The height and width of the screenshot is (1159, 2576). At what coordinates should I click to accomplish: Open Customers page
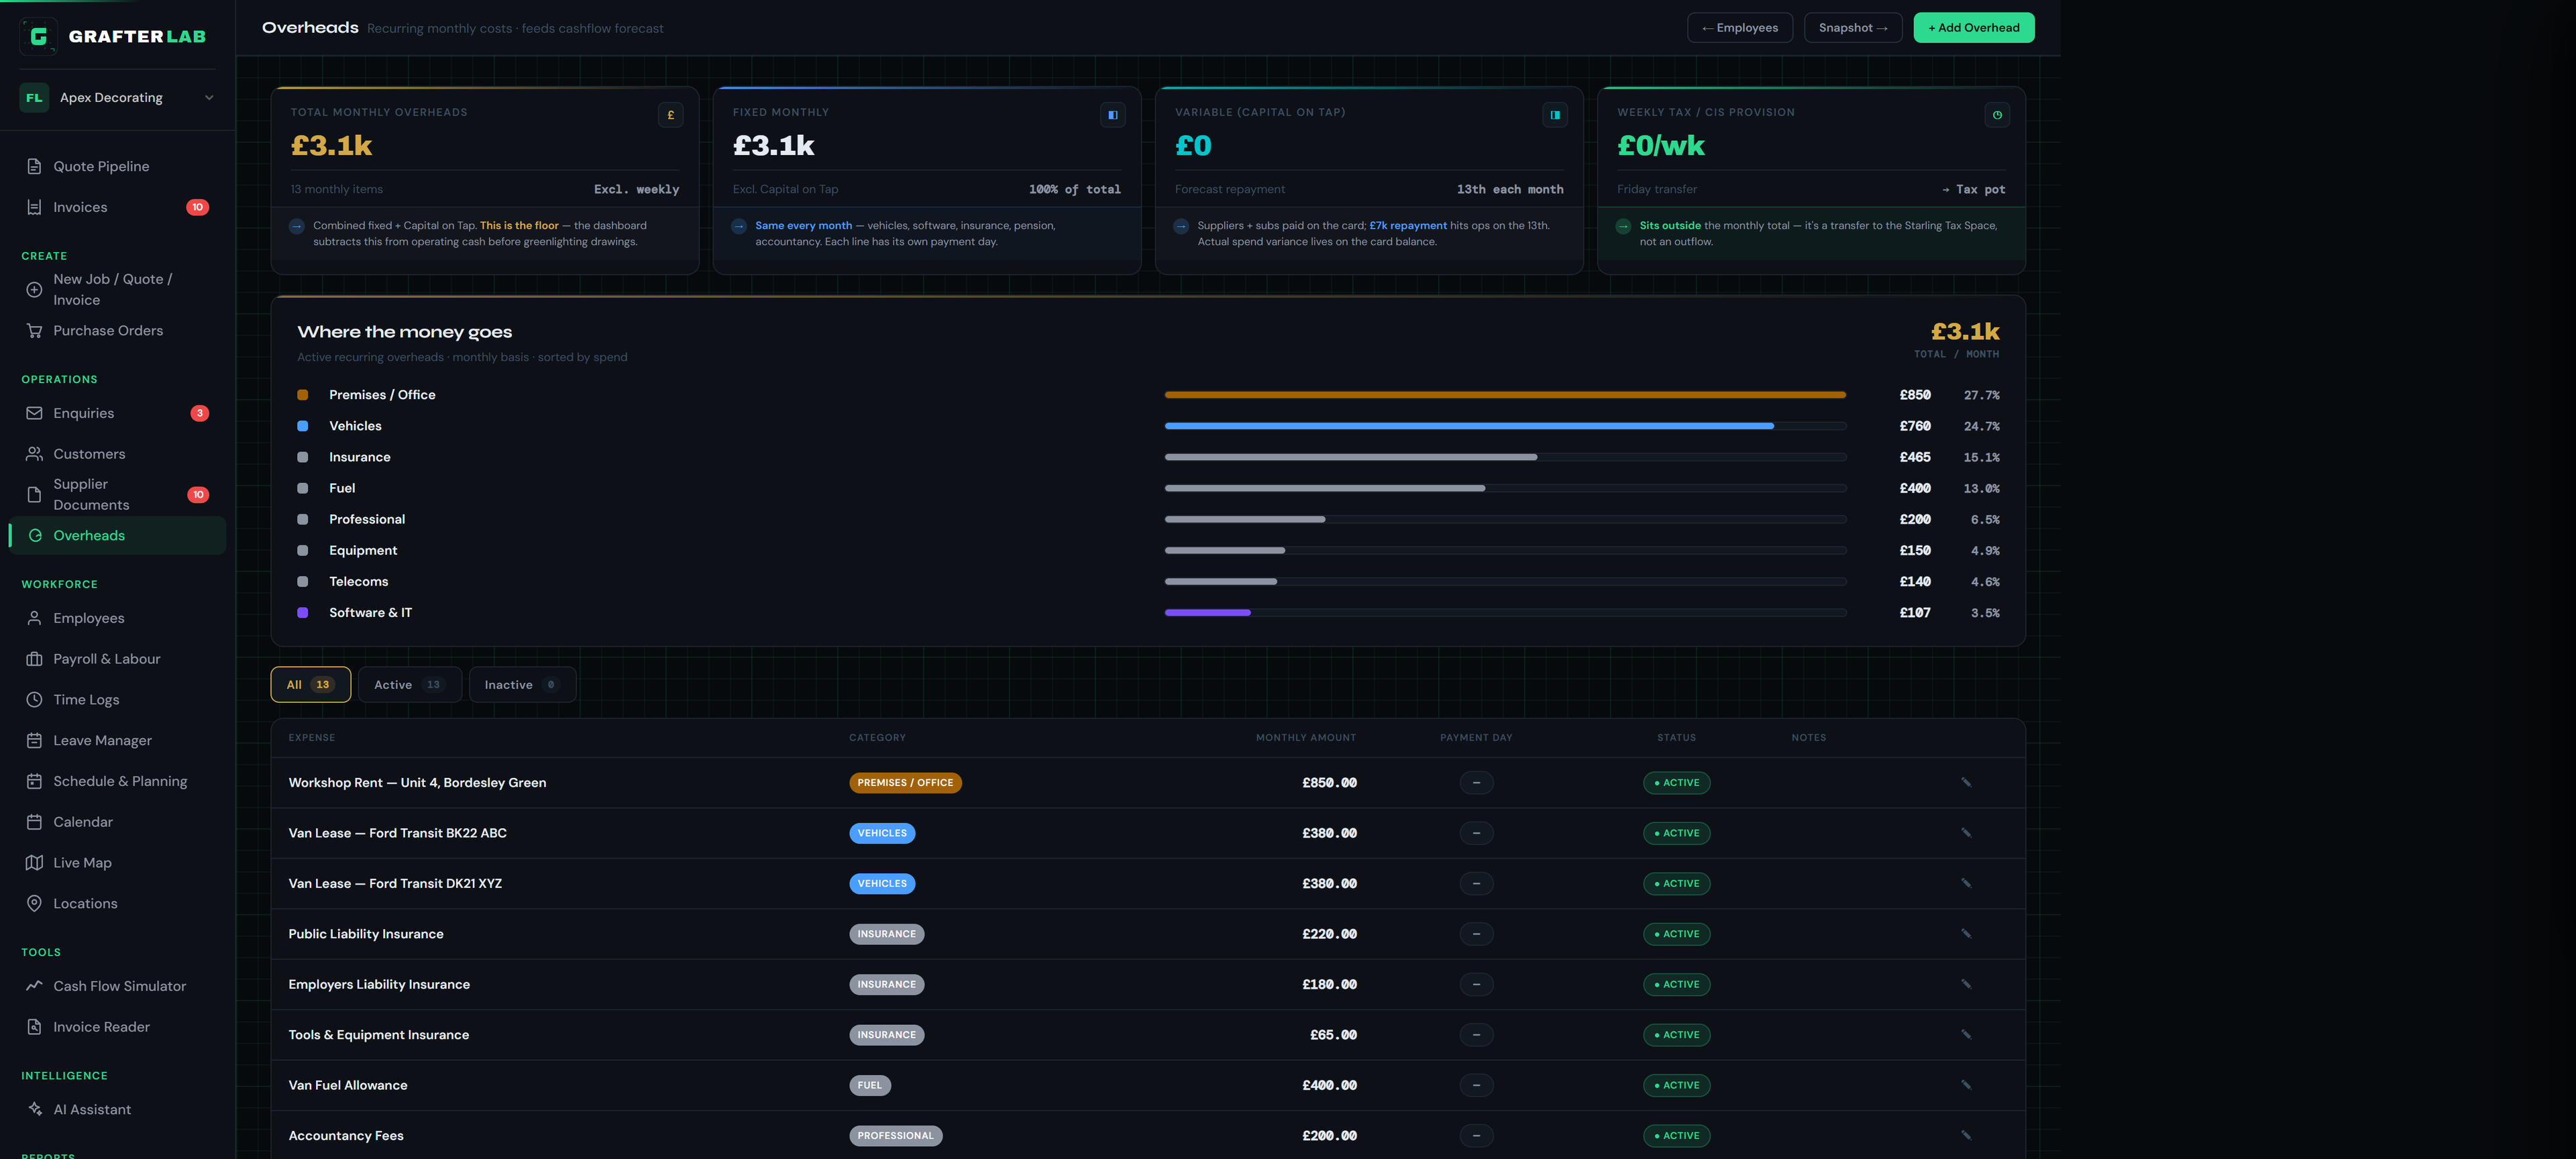pyautogui.click(x=118, y=454)
